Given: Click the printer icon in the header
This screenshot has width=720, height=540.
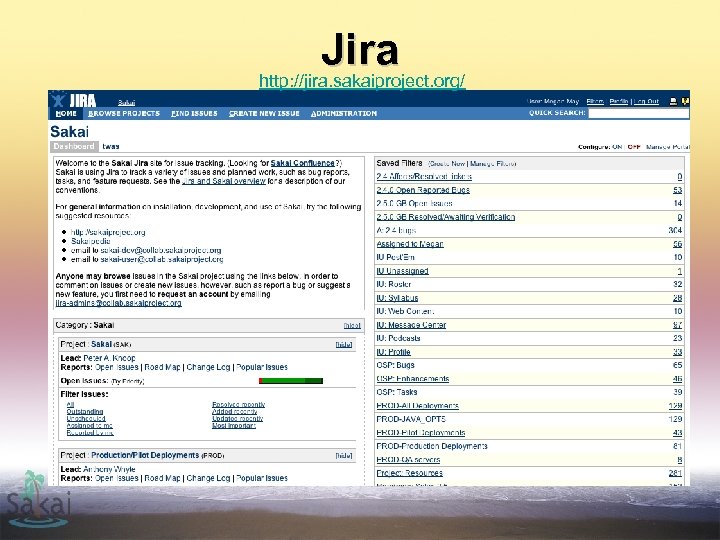Looking at the screenshot, I should [x=673, y=101].
